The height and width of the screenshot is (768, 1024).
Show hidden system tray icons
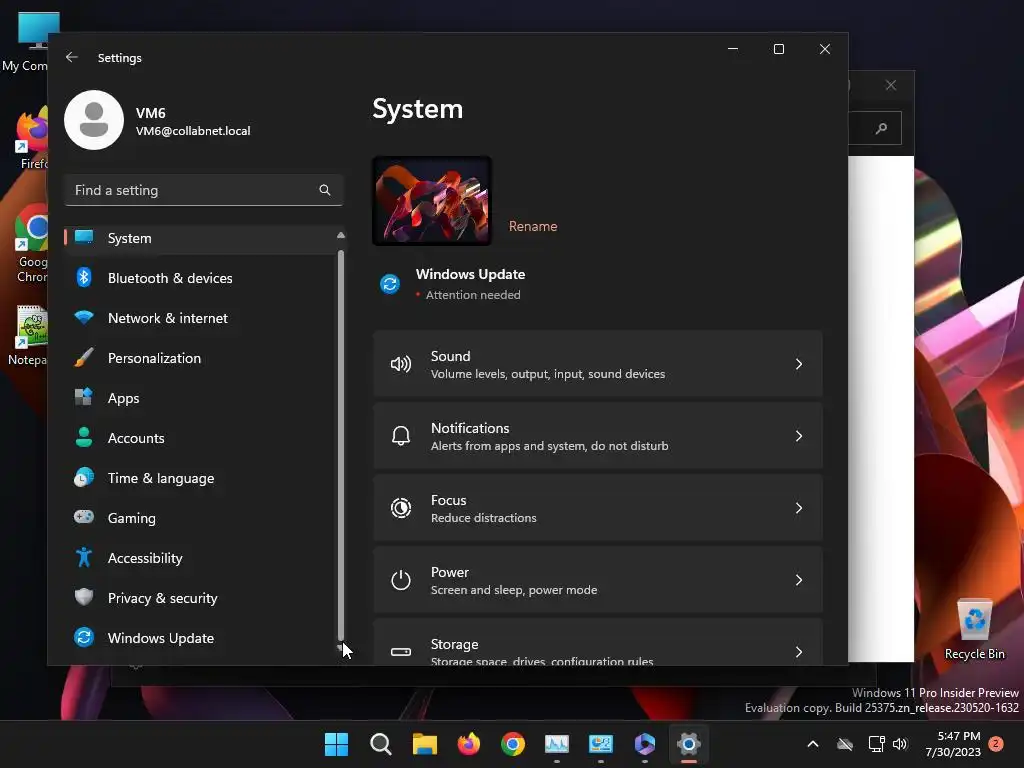[813, 744]
